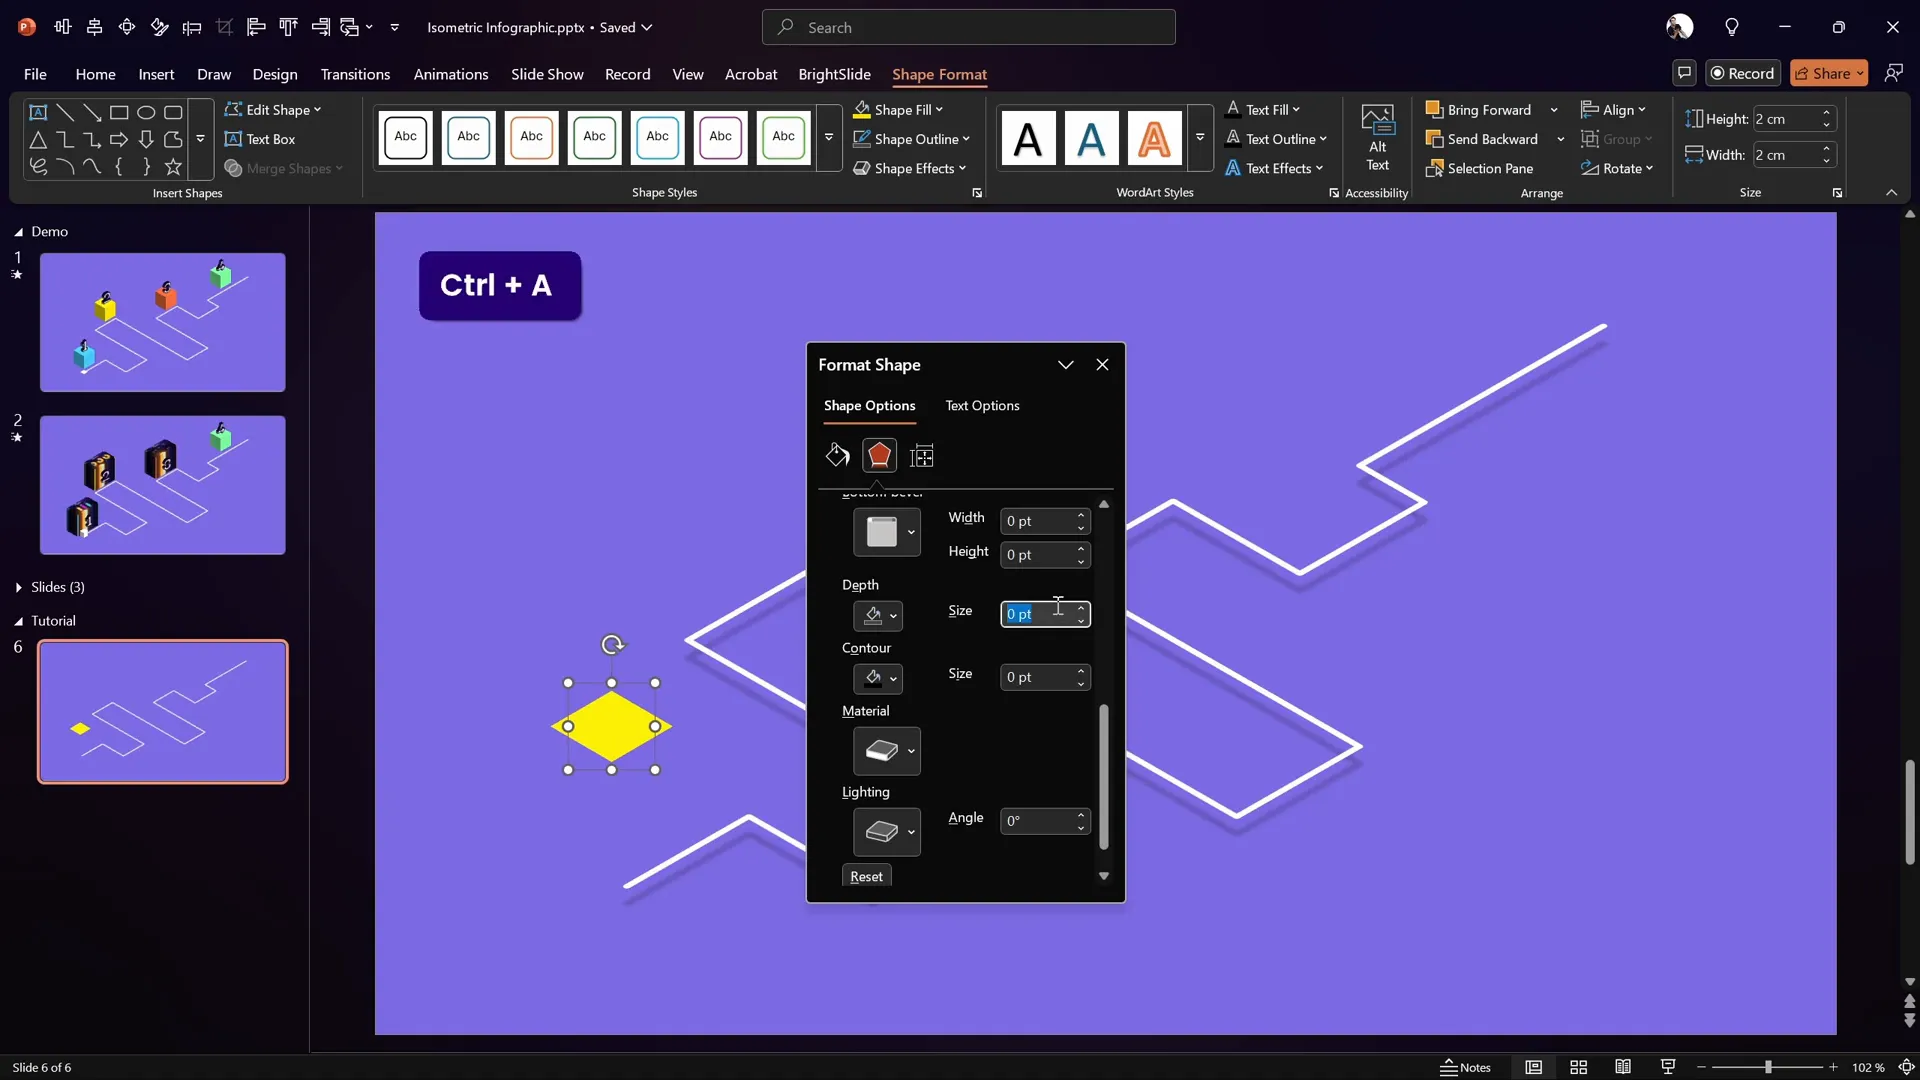
Task: Click the Search box in title bar
Action: (x=968, y=27)
